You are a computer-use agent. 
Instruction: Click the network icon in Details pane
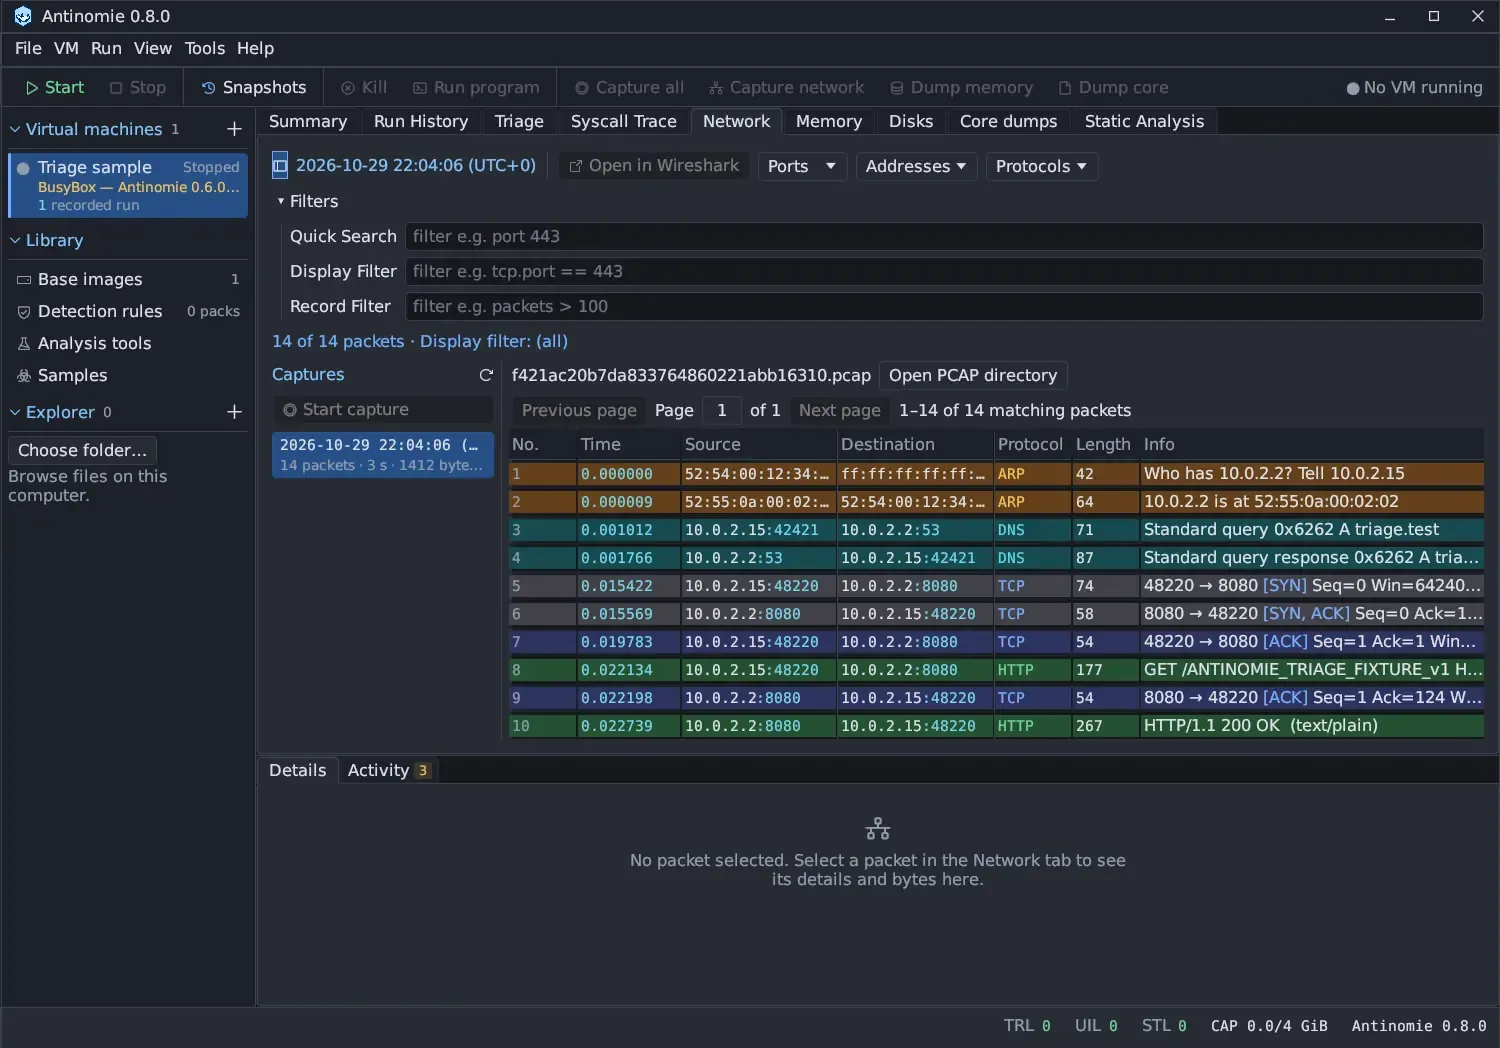(878, 829)
